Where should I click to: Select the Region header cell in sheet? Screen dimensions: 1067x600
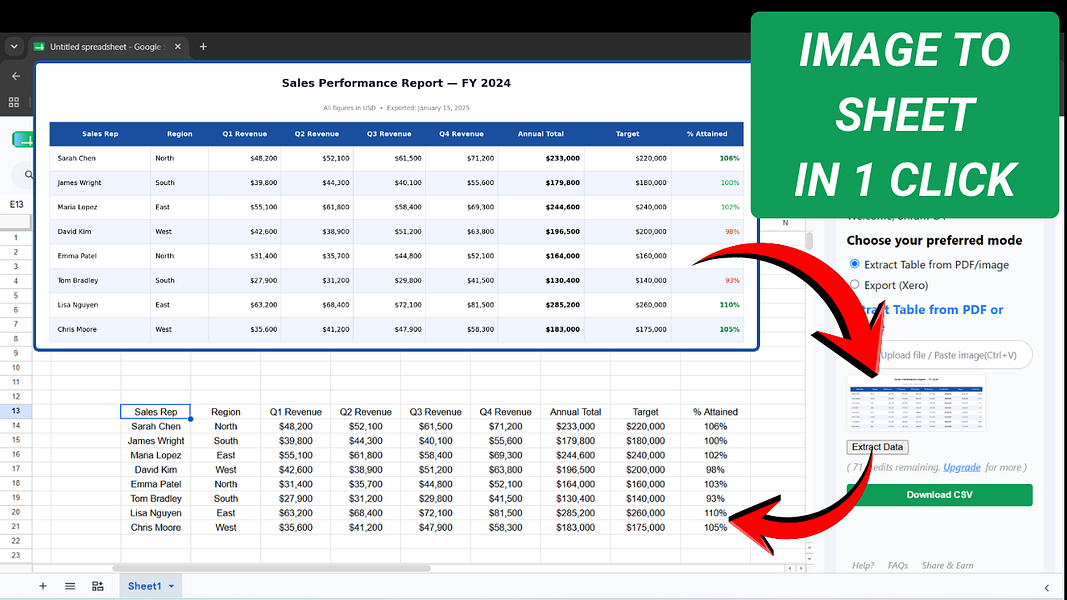(x=226, y=412)
